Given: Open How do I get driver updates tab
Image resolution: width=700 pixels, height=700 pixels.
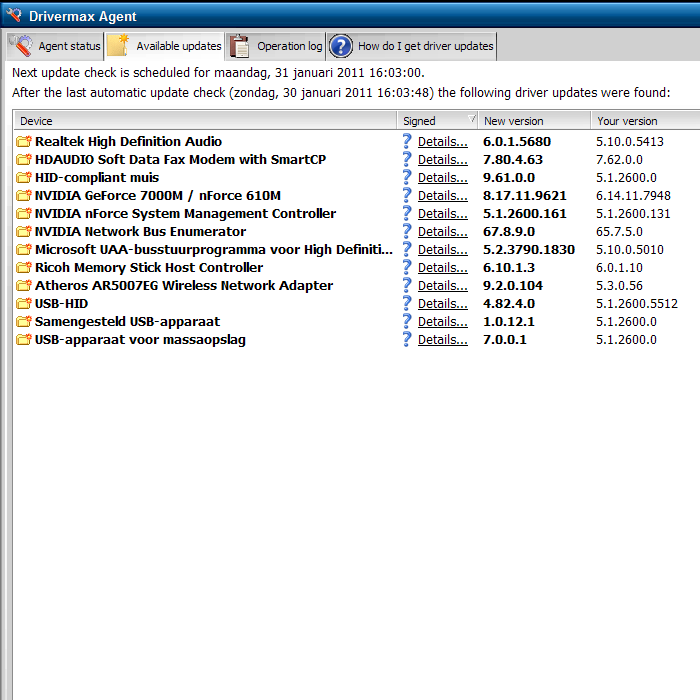Looking at the screenshot, I should [411, 46].
